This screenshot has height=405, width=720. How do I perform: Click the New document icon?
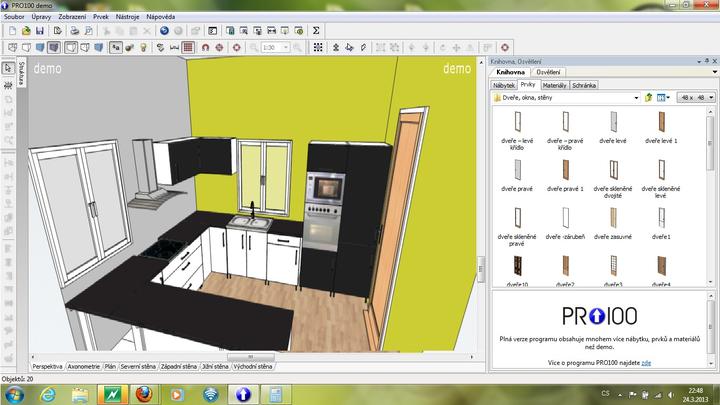pos(12,31)
